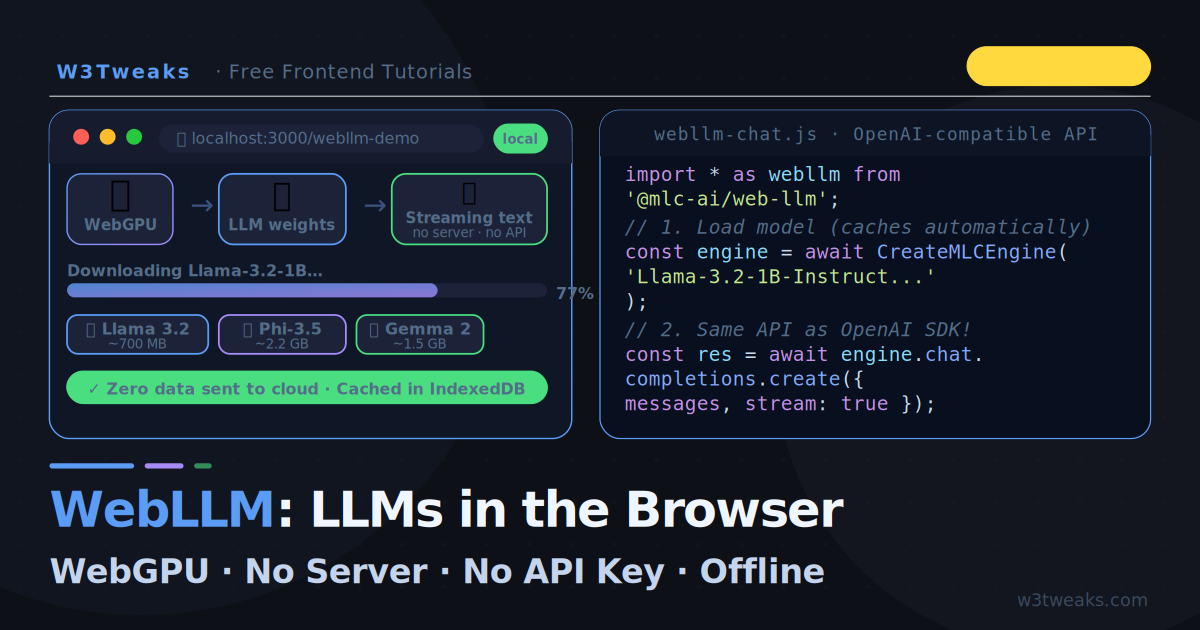Click the blue WebLLM headline word
The image size is (1200, 630).
click(x=162, y=510)
